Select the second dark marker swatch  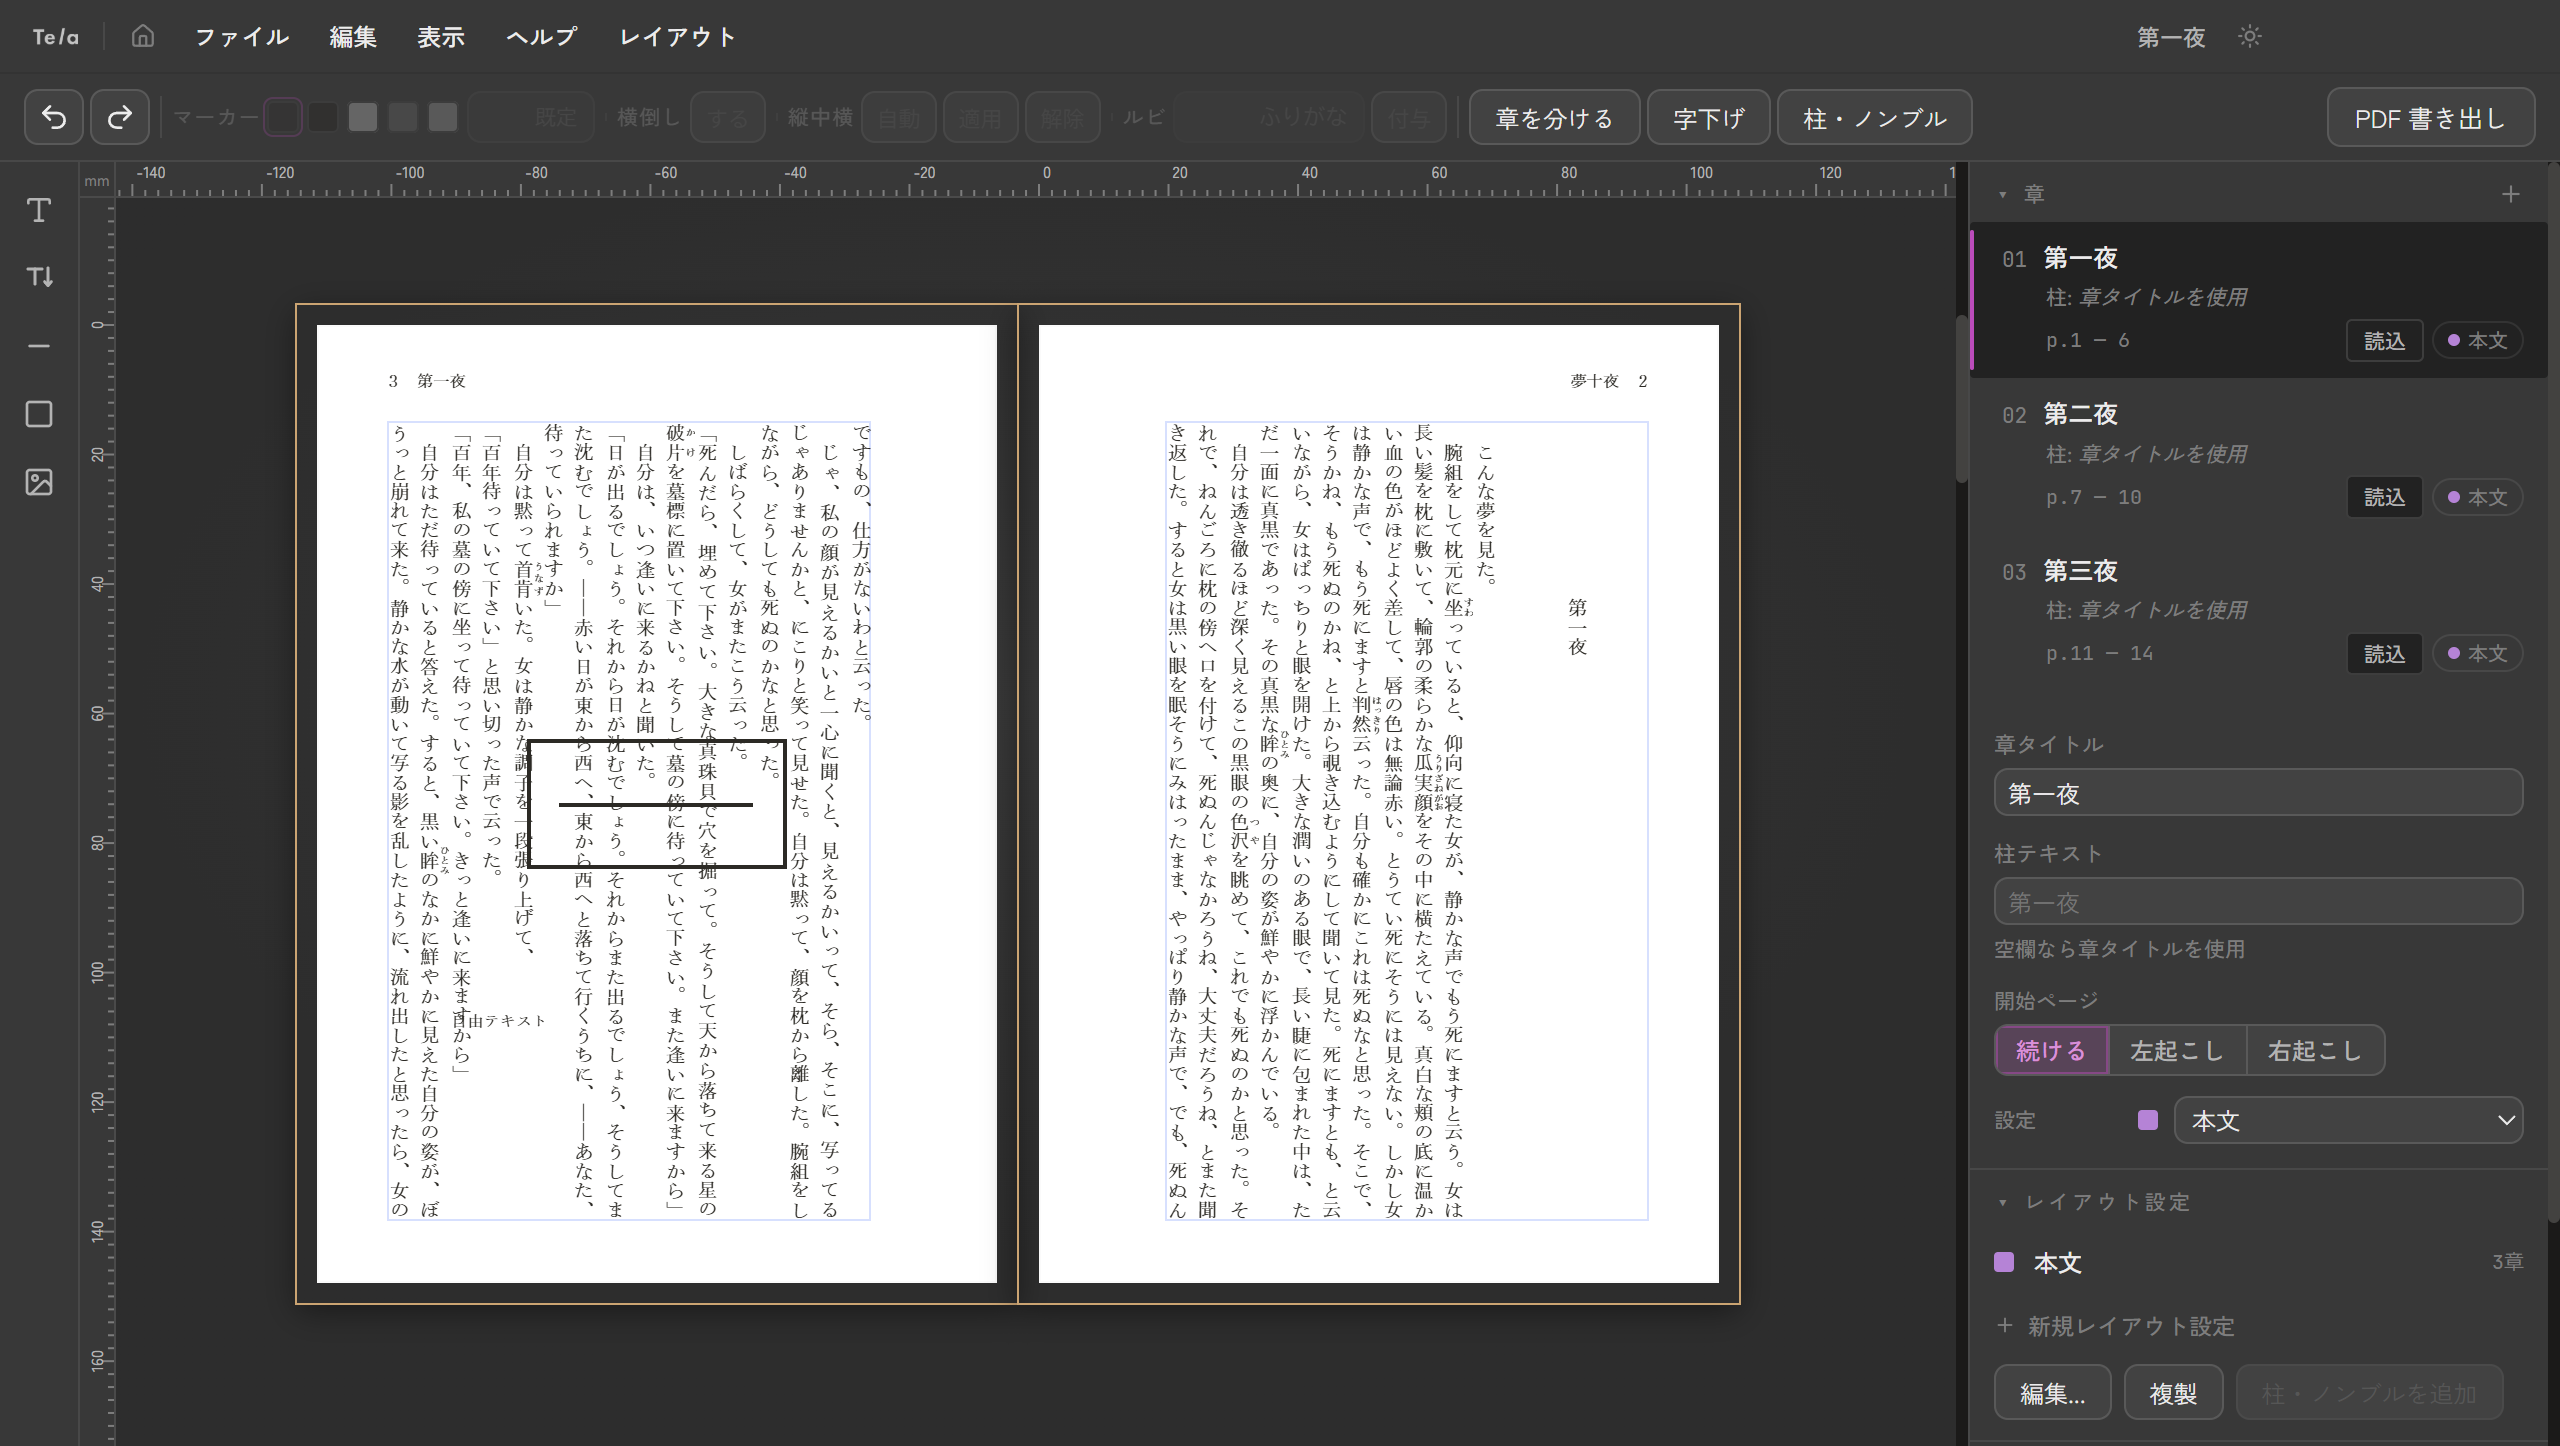pyautogui.click(x=322, y=117)
